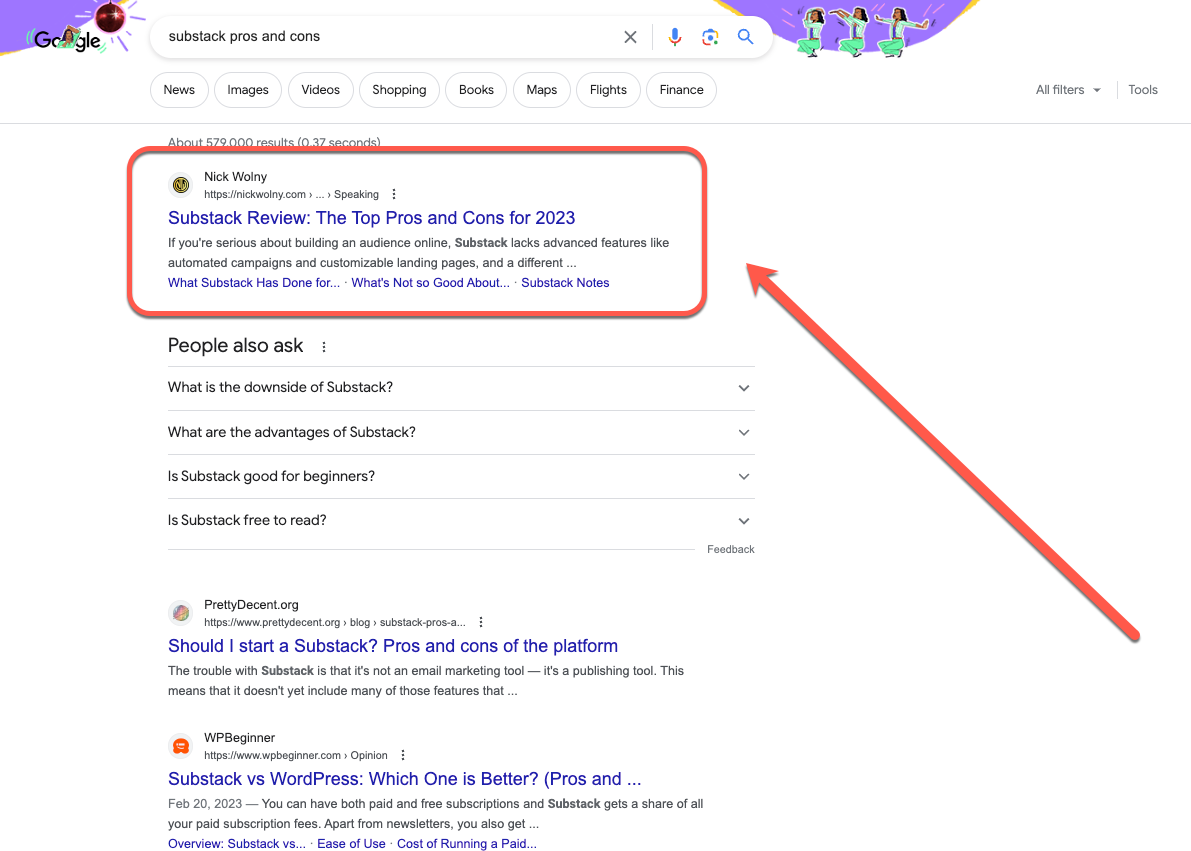Click the Feedback link under People also ask
The image size is (1191, 851).
731,549
